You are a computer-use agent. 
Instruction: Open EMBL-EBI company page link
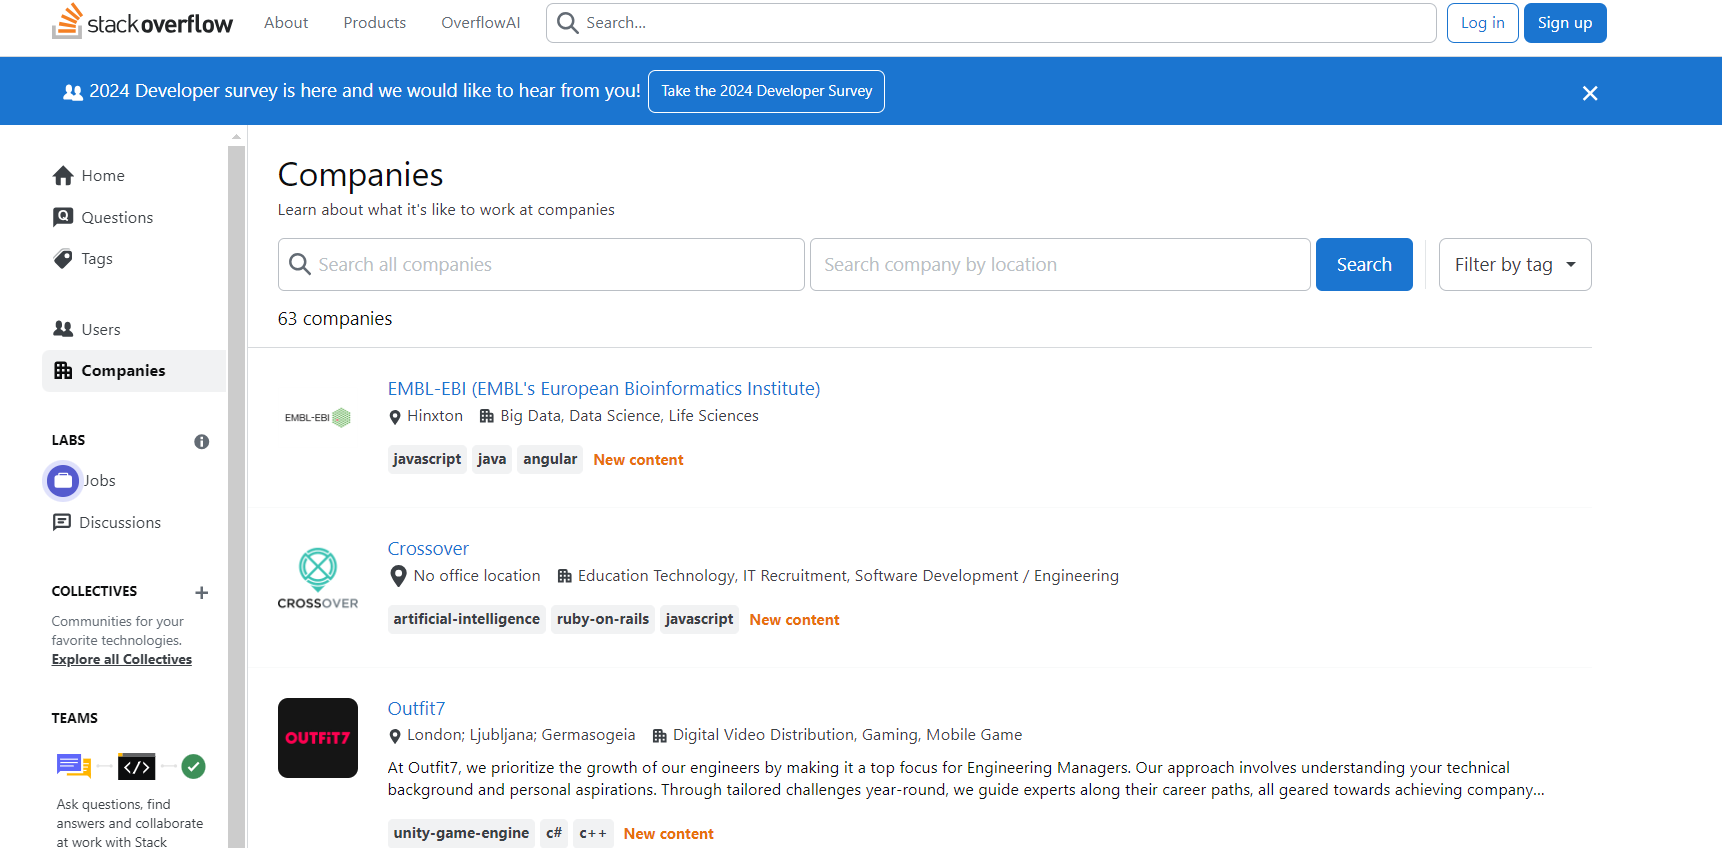[604, 388]
